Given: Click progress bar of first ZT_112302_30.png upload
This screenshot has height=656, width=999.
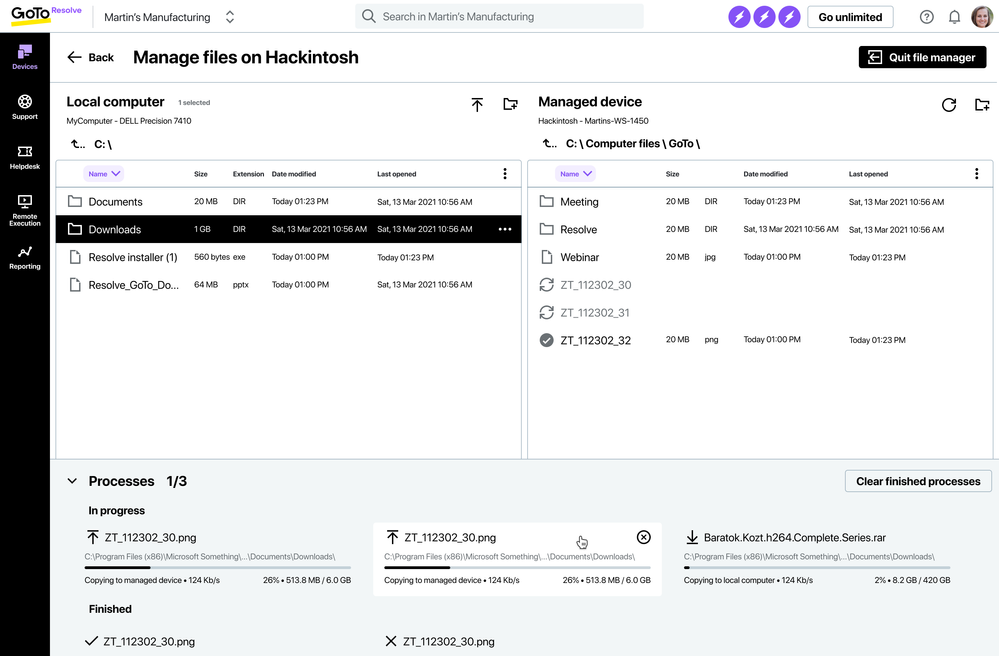Looking at the screenshot, I should pos(217,567).
